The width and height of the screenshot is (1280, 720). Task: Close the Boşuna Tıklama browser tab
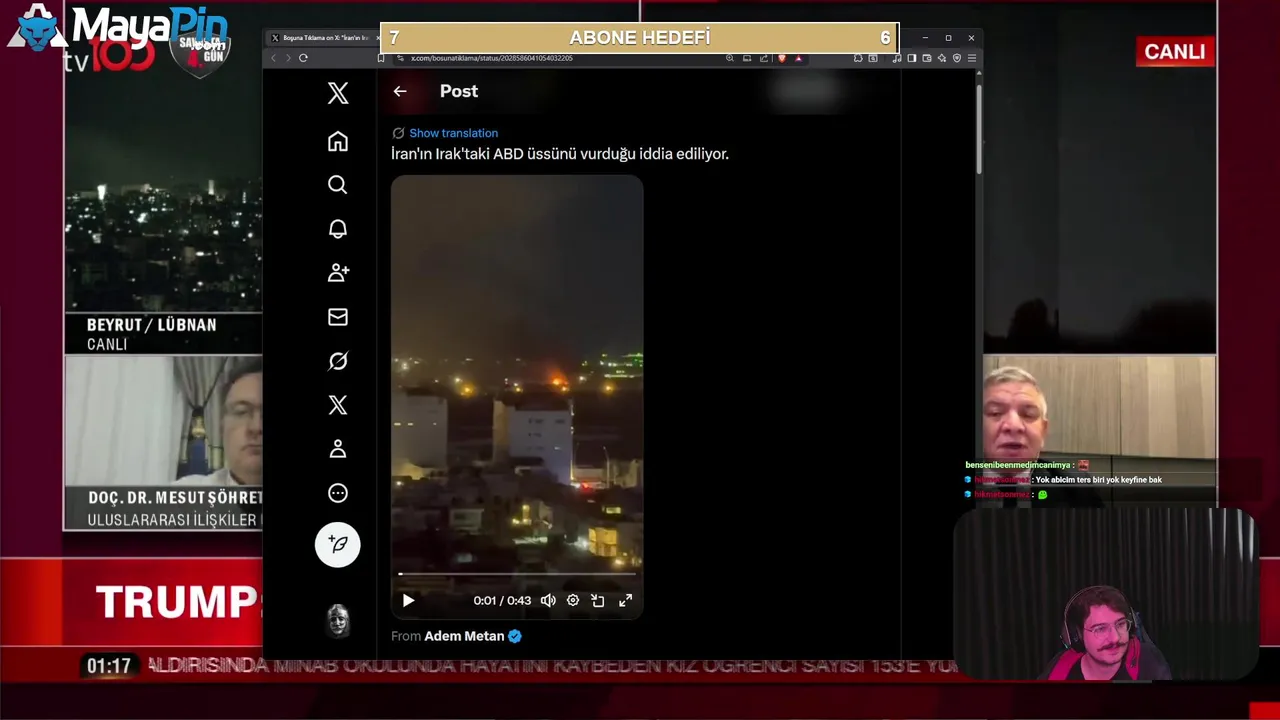tap(378, 38)
